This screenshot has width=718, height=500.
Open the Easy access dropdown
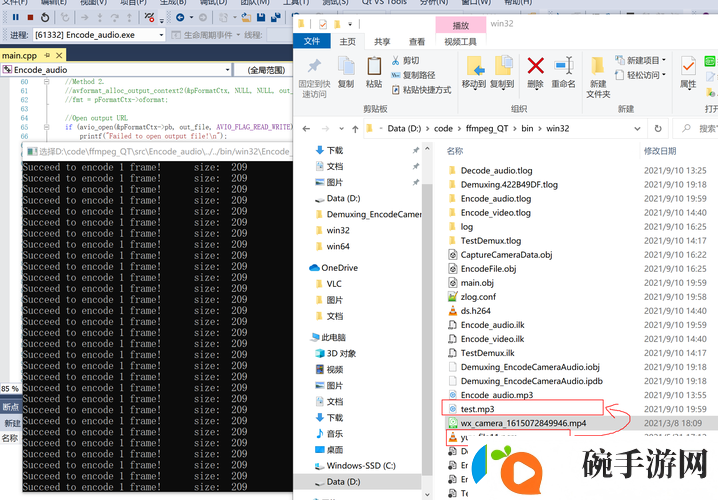point(640,75)
